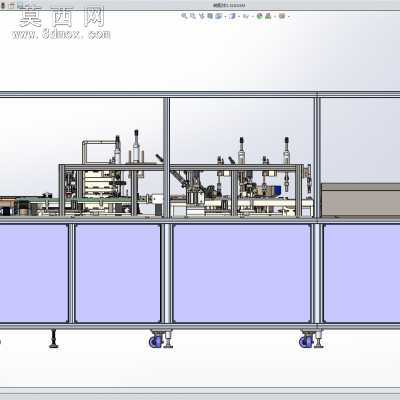400x400 pixels.
Task: Select the largest lavender base panel
Action: click(242, 273)
